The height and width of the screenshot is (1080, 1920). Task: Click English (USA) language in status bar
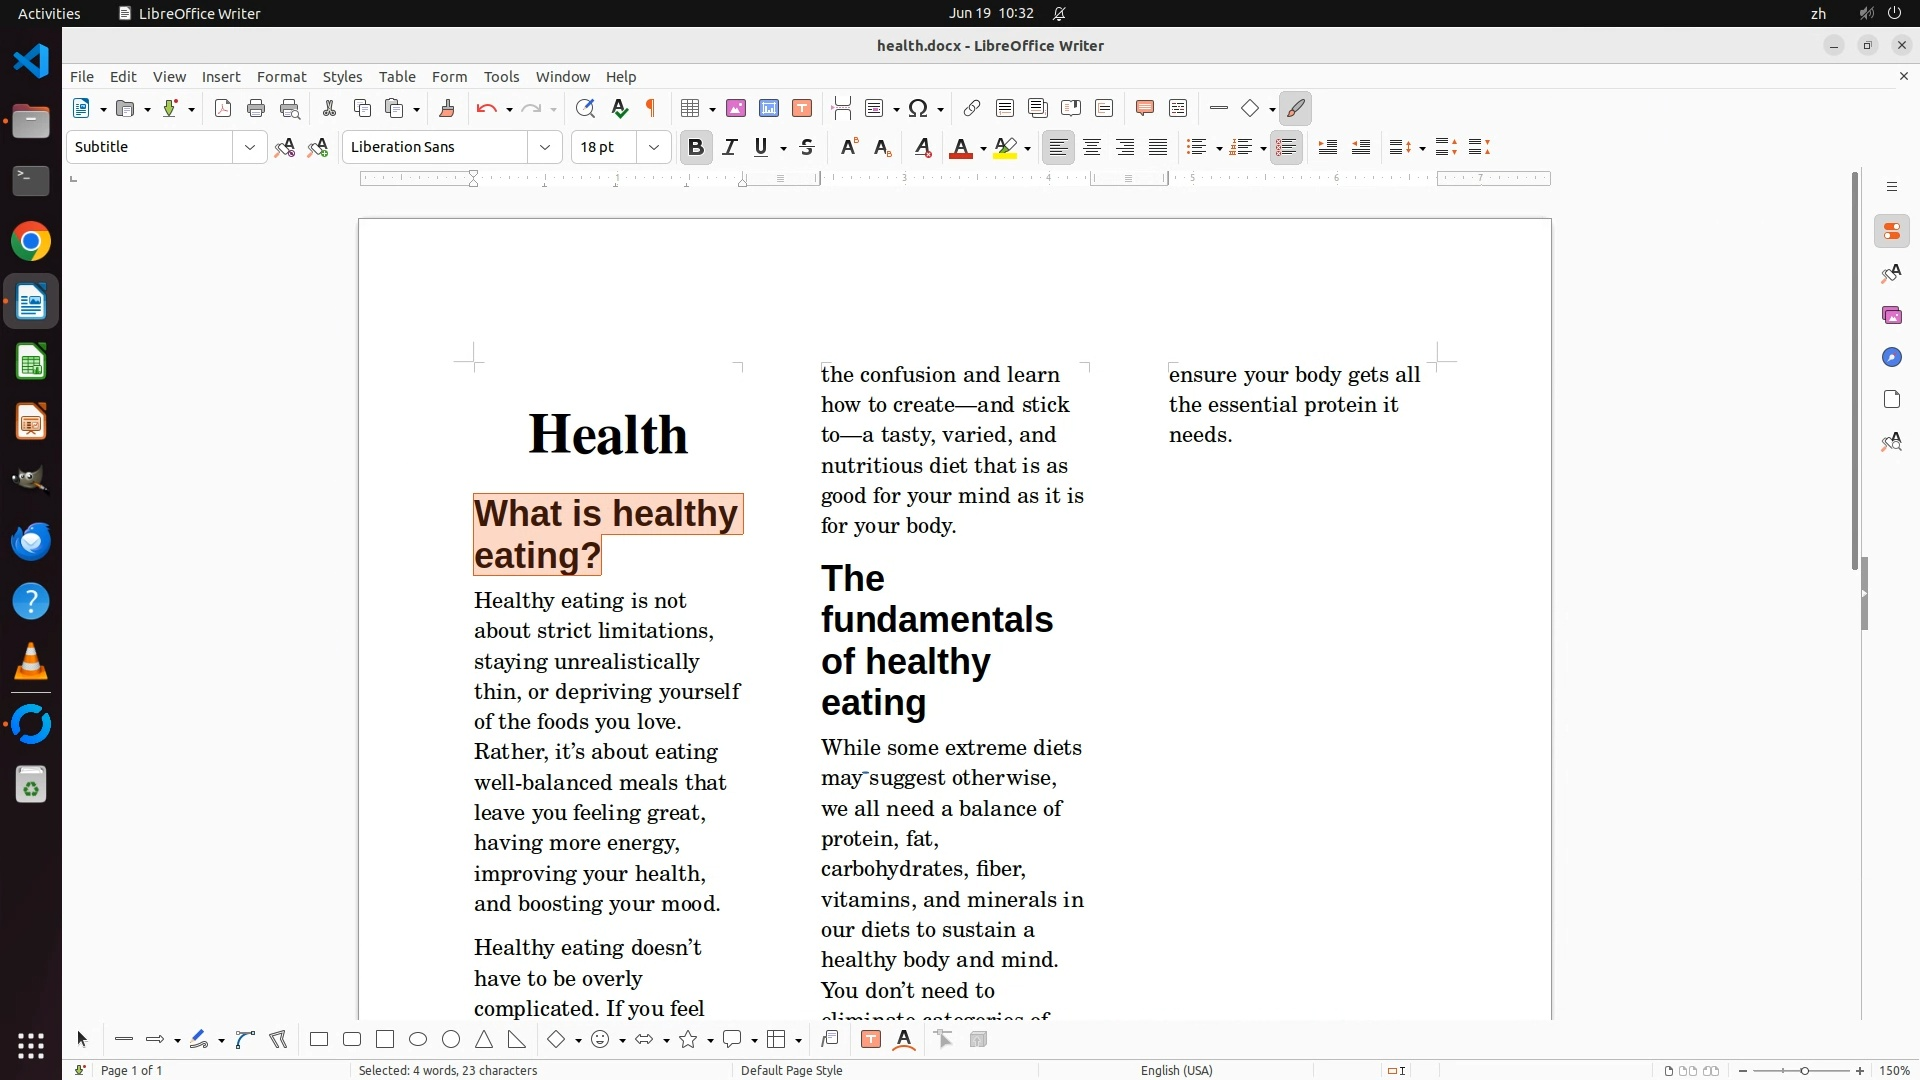tap(1176, 1070)
